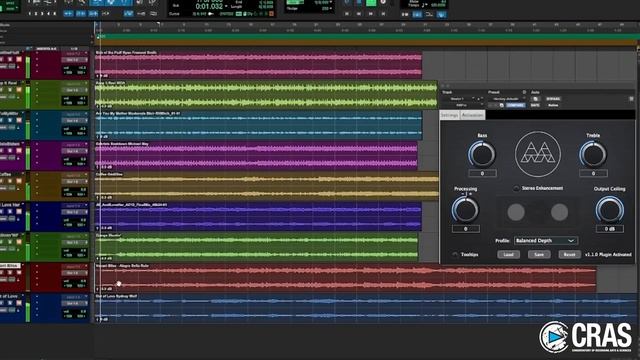Viewport: 640px width, 360px height.
Task: Click the Bass value field
Action: pos(482,173)
